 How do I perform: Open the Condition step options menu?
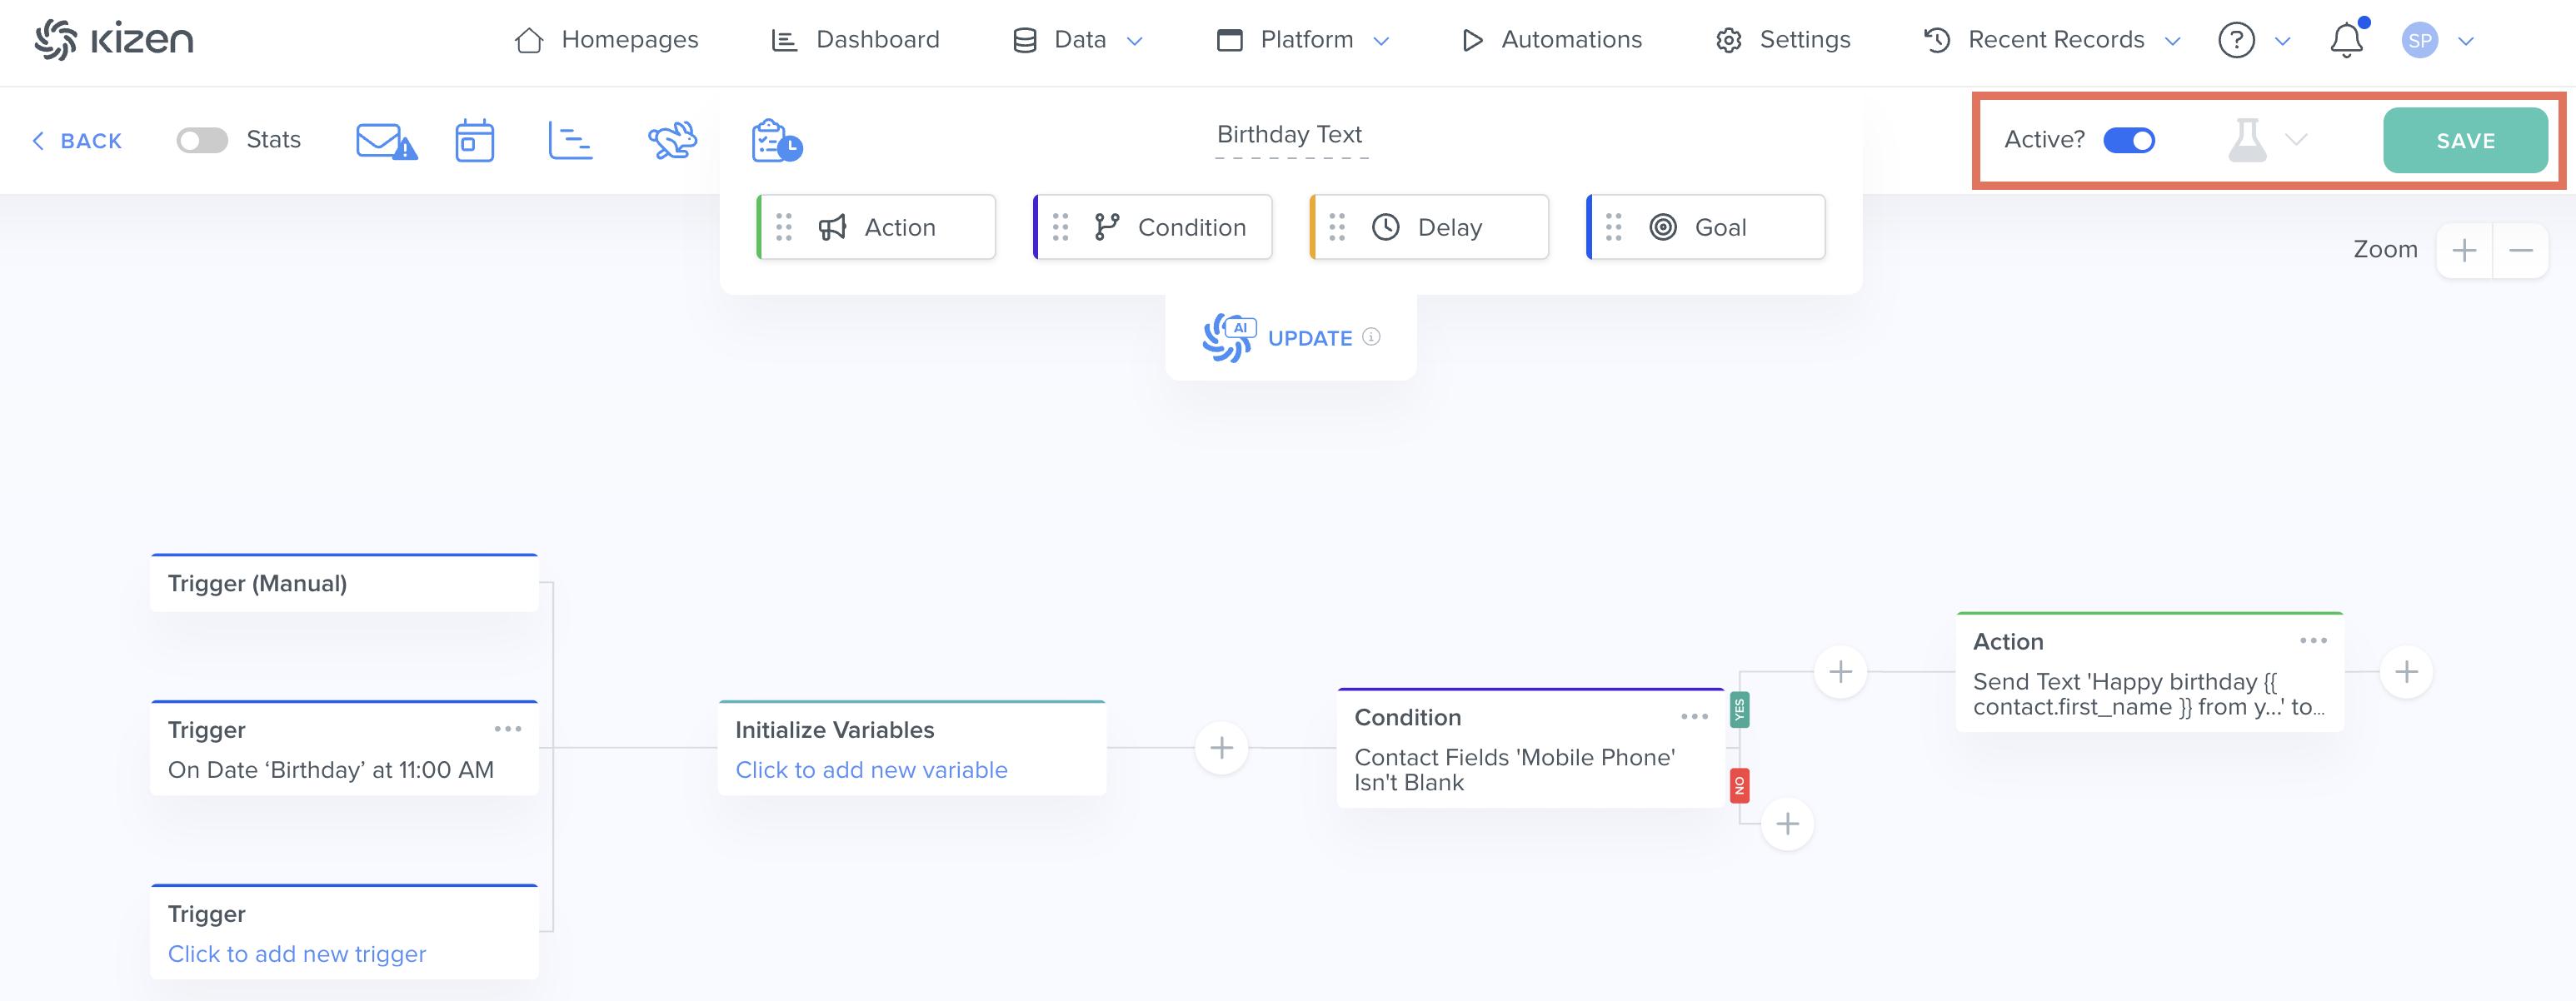(x=1694, y=717)
